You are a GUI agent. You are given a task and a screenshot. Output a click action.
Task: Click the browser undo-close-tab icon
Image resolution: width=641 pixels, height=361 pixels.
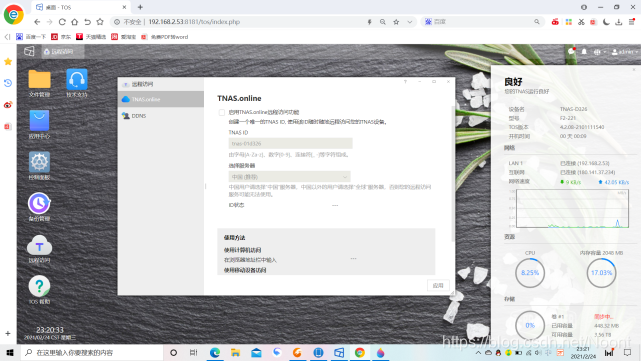point(87,22)
